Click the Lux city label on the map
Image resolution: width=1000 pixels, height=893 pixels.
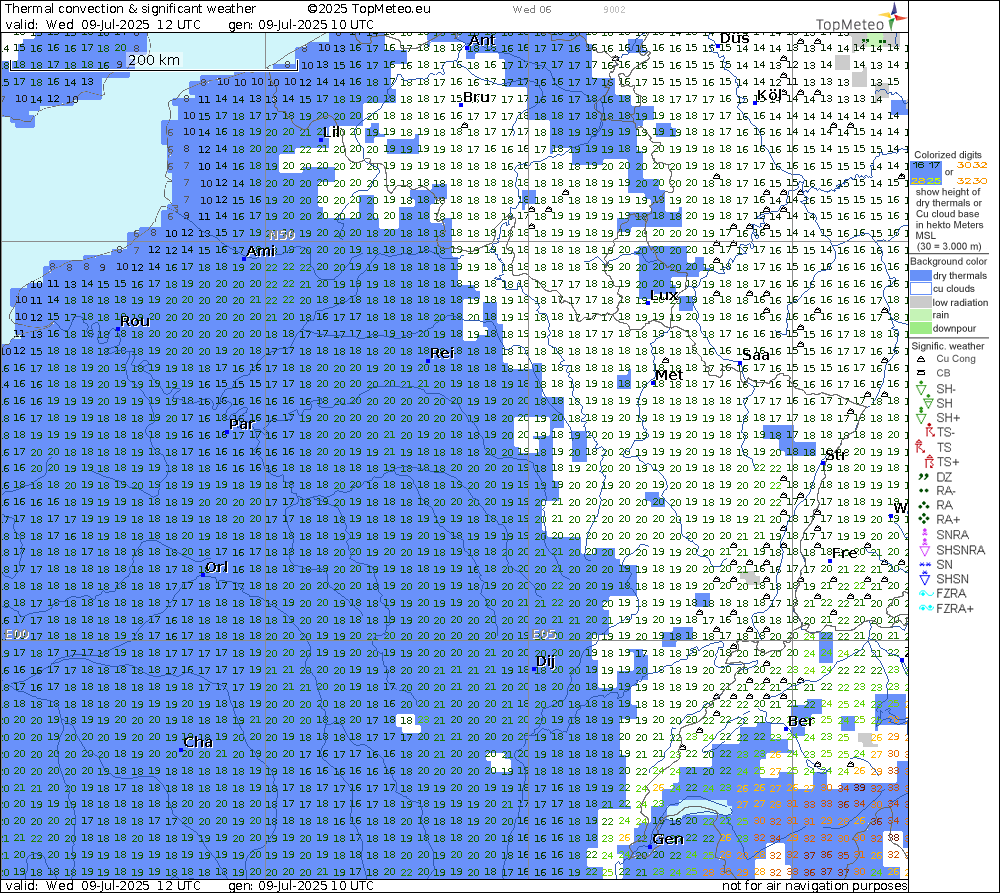664,295
